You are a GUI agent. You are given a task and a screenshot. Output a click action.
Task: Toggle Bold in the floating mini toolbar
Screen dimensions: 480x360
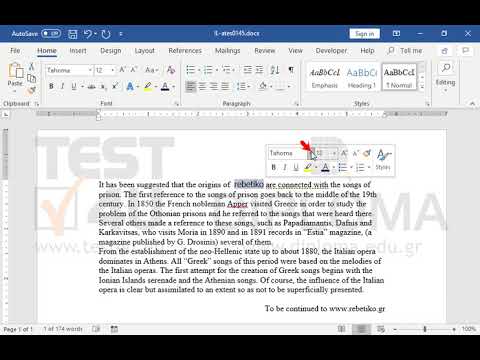[x=273, y=167]
